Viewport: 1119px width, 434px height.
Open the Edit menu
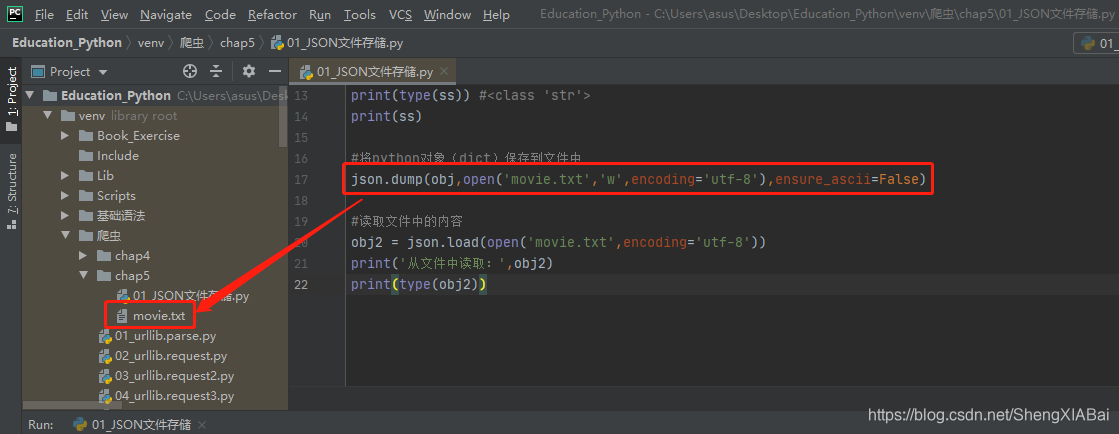click(x=77, y=14)
